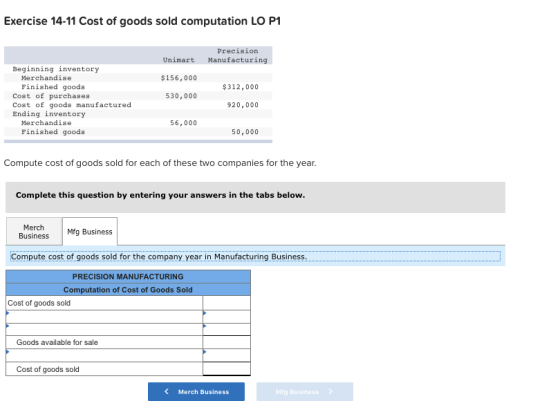Screen dimensions: 560x410
Task: Open the row label dropdown below Goods available for sale
Action: [x=104, y=355]
